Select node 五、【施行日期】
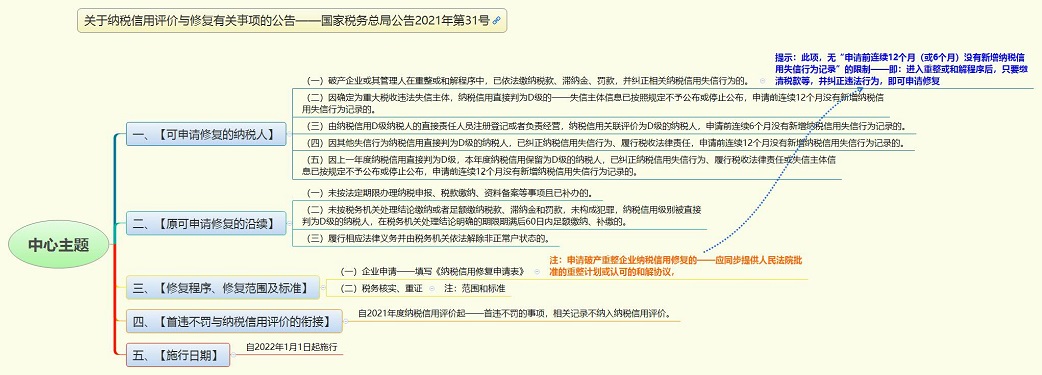The width and height of the screenshot is (1042, 375). [177, 354]
